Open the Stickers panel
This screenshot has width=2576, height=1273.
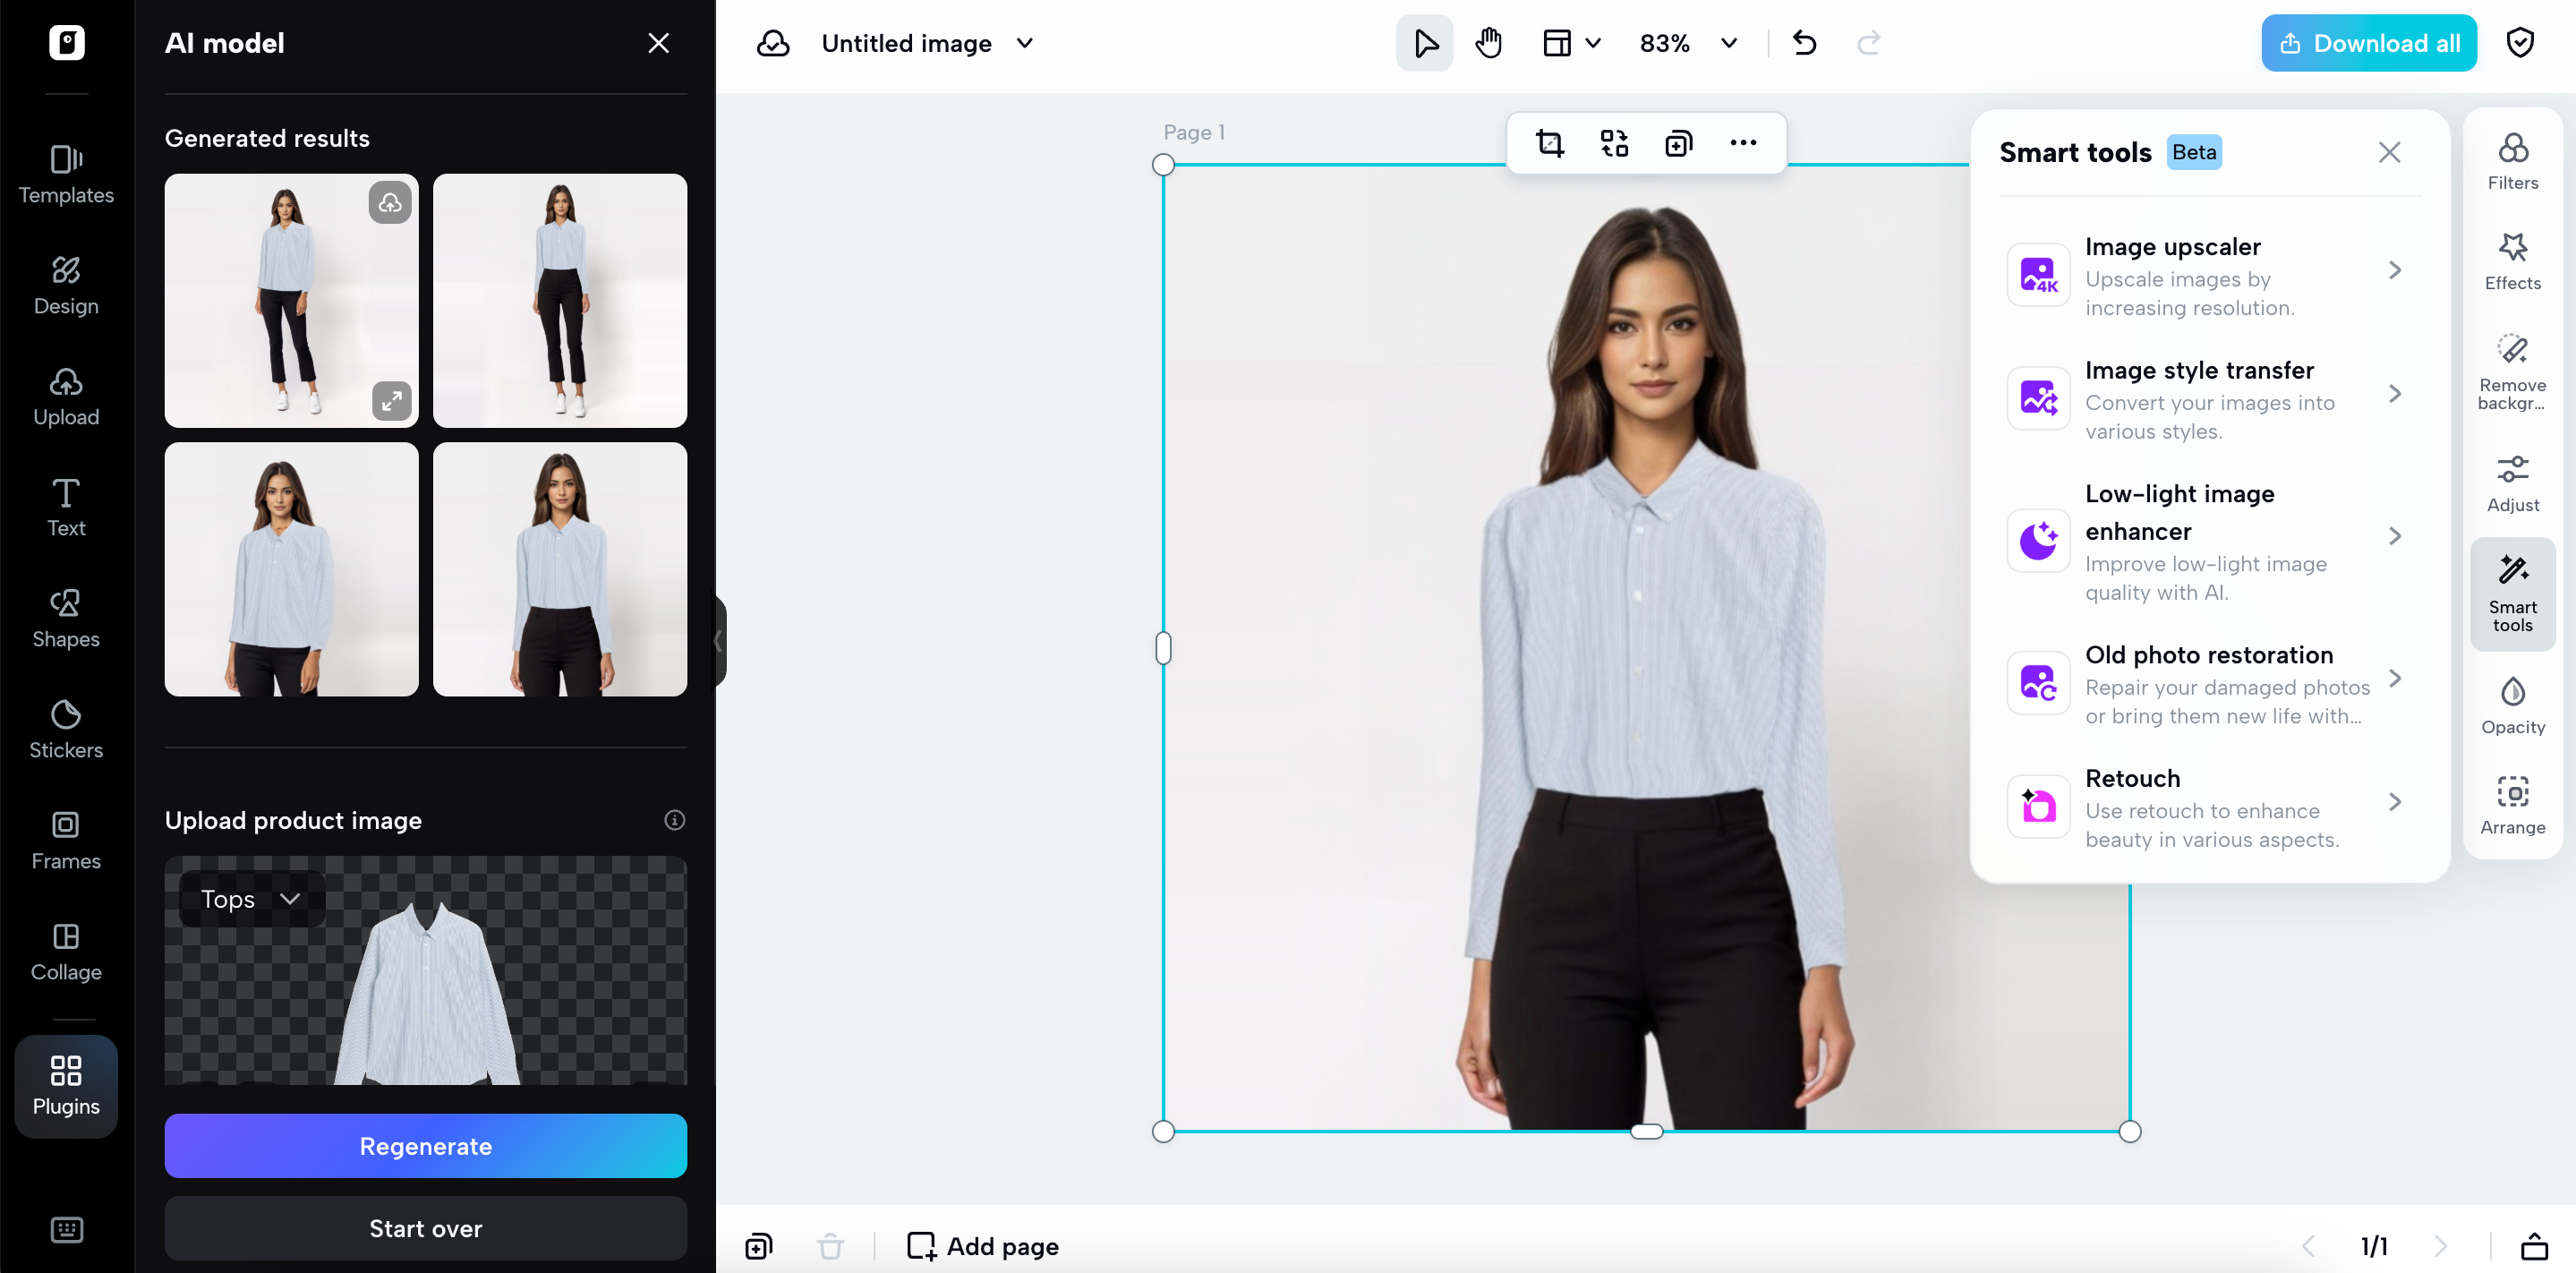65,728
